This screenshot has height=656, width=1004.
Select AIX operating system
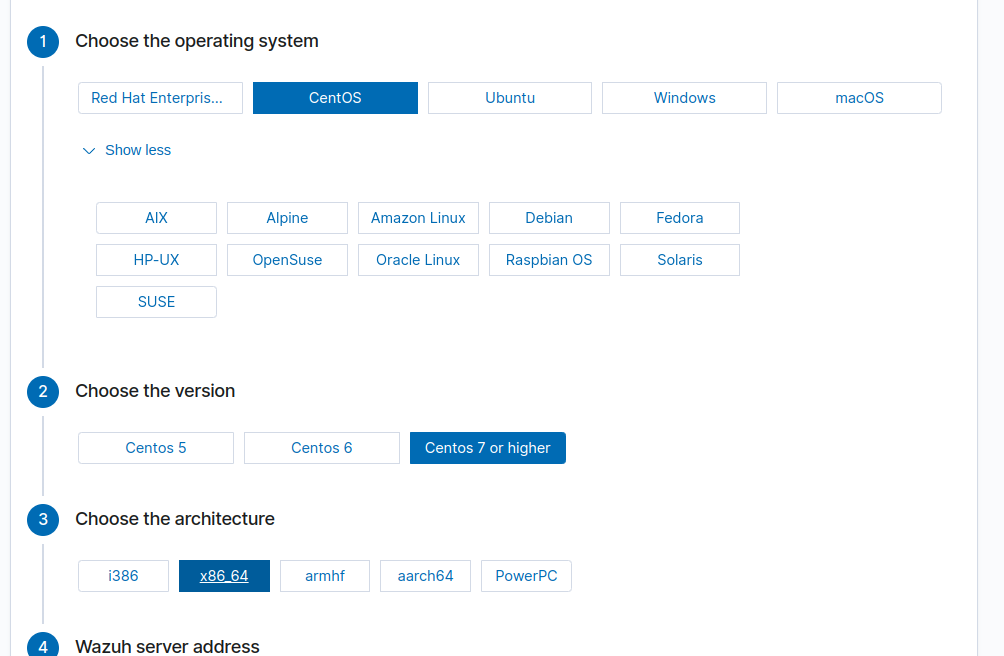click(x=156, y=218)
